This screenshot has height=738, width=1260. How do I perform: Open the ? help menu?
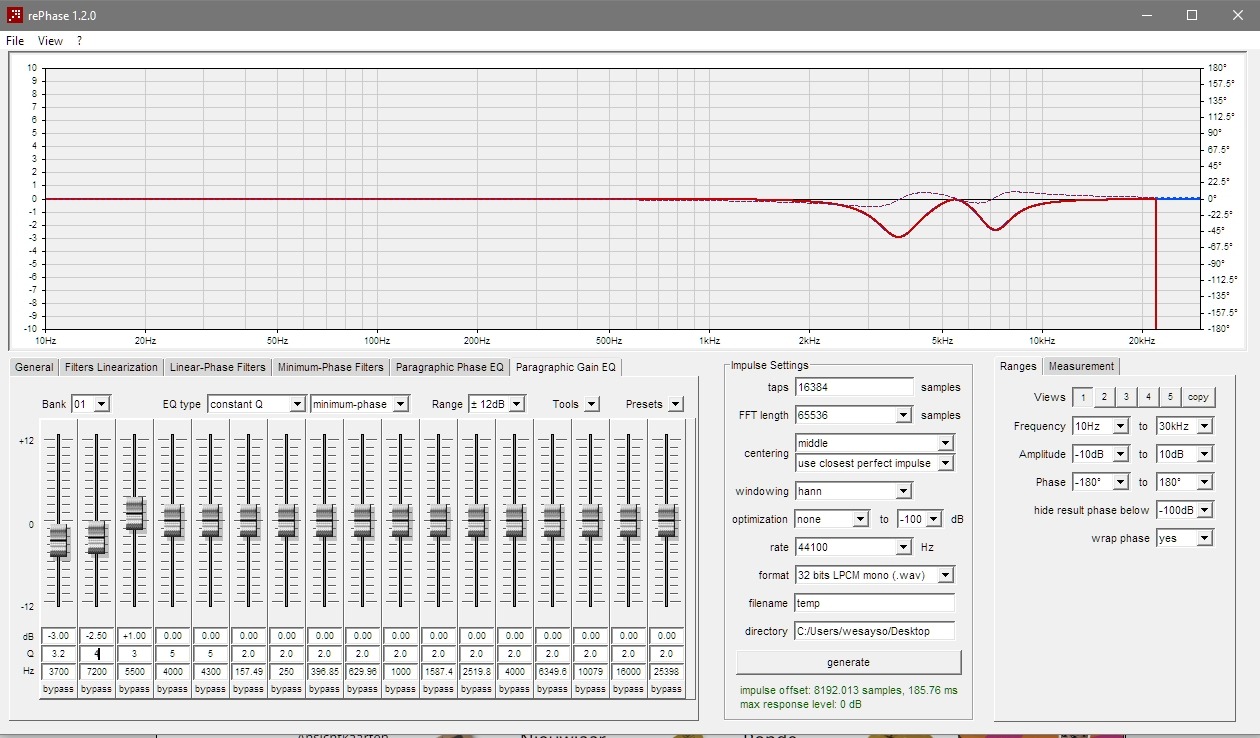pos(79,41)
